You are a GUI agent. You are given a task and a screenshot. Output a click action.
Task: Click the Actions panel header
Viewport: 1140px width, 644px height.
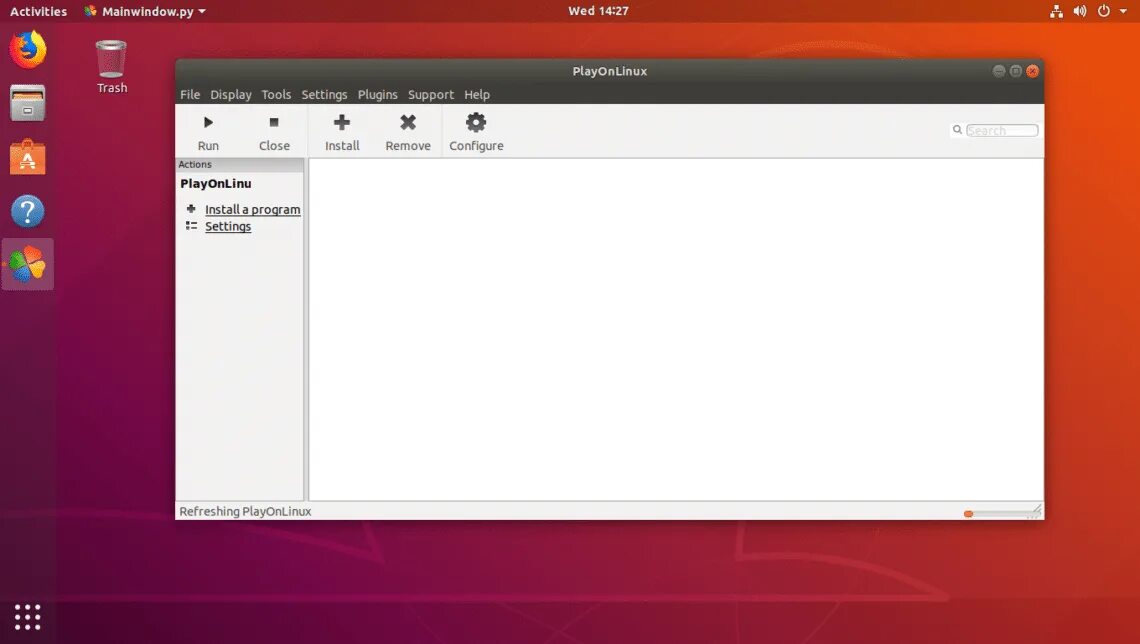tap(240, 164)
